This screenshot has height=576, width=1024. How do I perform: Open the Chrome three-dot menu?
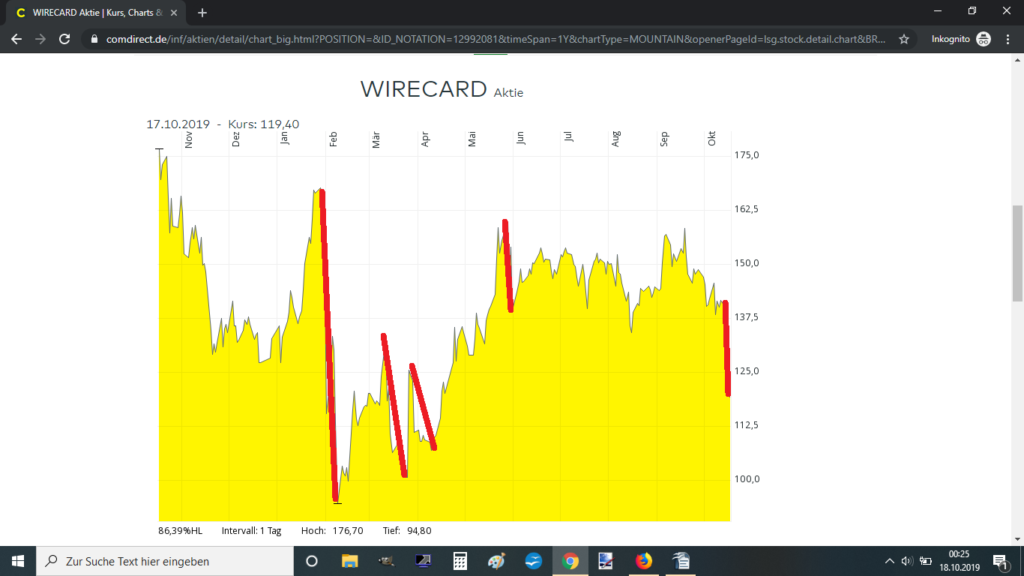[x=1008, y=39]
